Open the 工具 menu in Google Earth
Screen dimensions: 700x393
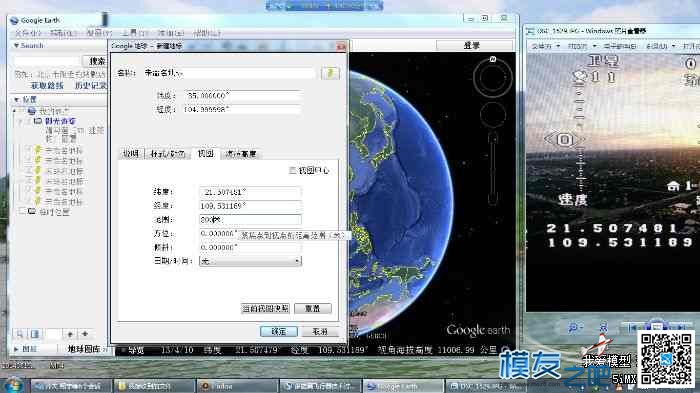click(134, 33)
